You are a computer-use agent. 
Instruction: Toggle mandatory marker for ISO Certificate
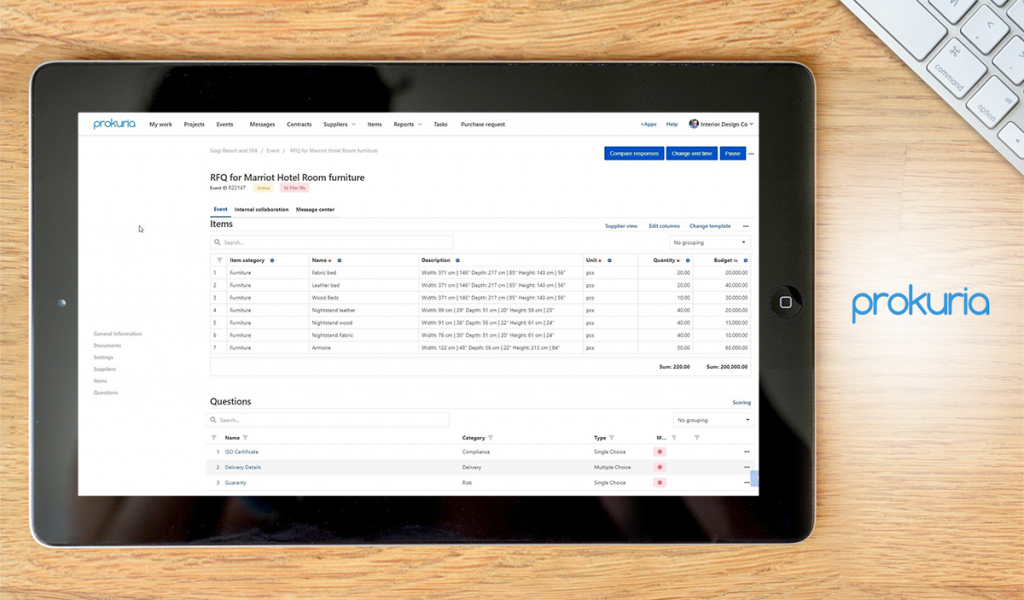coord(659,452)
